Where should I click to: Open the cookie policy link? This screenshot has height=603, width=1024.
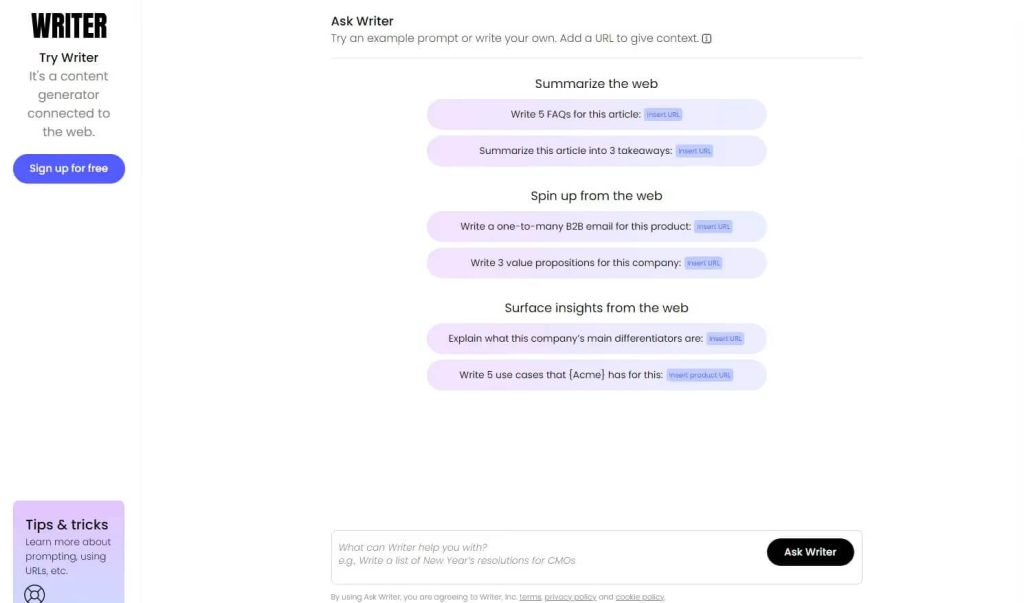click(x=639, y=596)
